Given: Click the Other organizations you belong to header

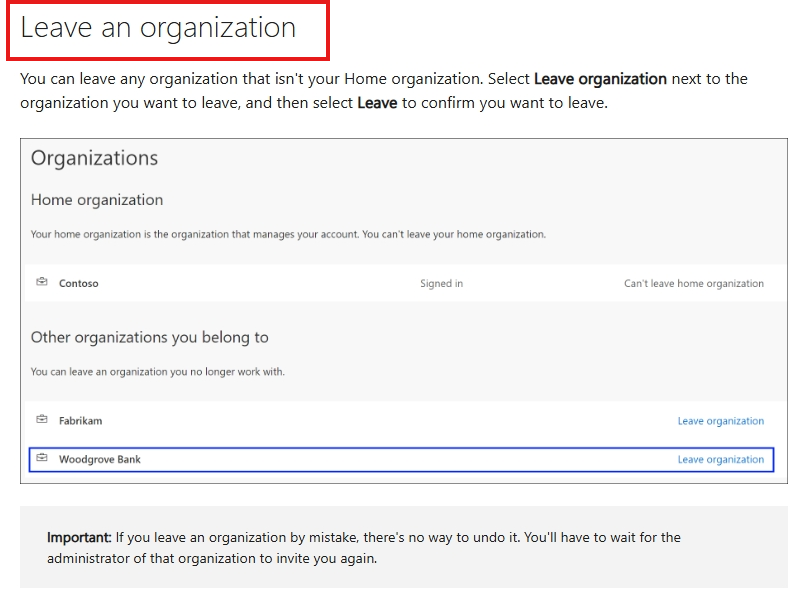Looking at the screenshot, I should (150, 337).
